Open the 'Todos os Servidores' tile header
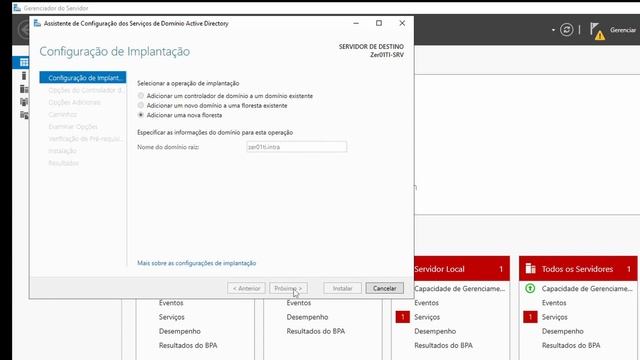Screen dimensions: 640x360 578,269
